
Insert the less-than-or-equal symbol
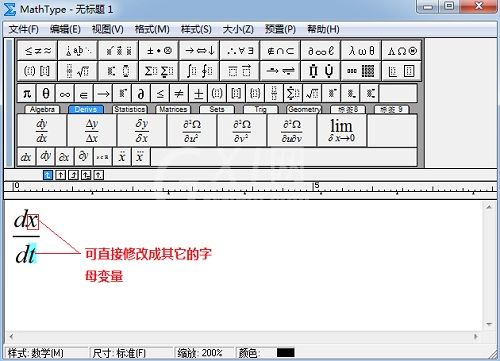coord(160,93)
